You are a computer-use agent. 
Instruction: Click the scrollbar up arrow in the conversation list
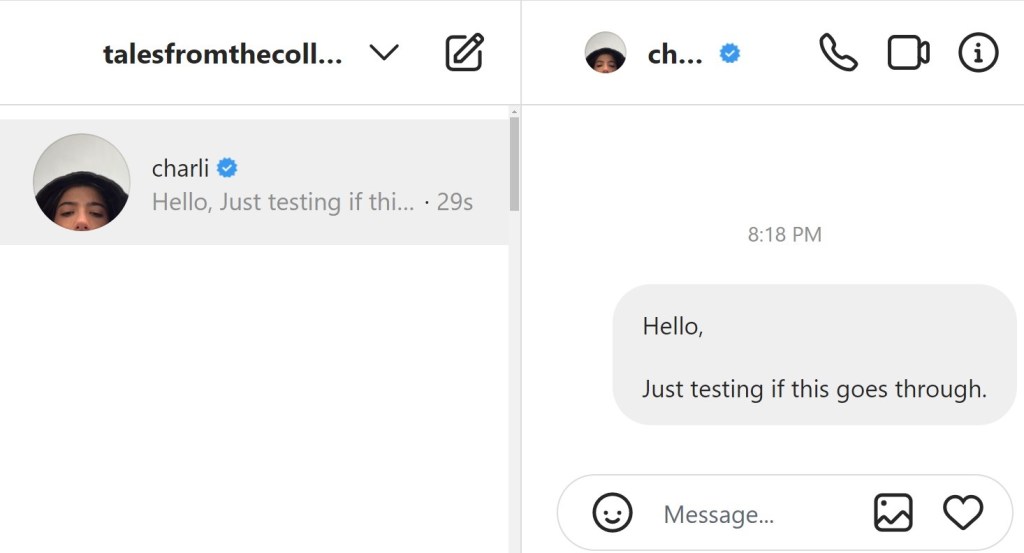click(x=514, y=112)
